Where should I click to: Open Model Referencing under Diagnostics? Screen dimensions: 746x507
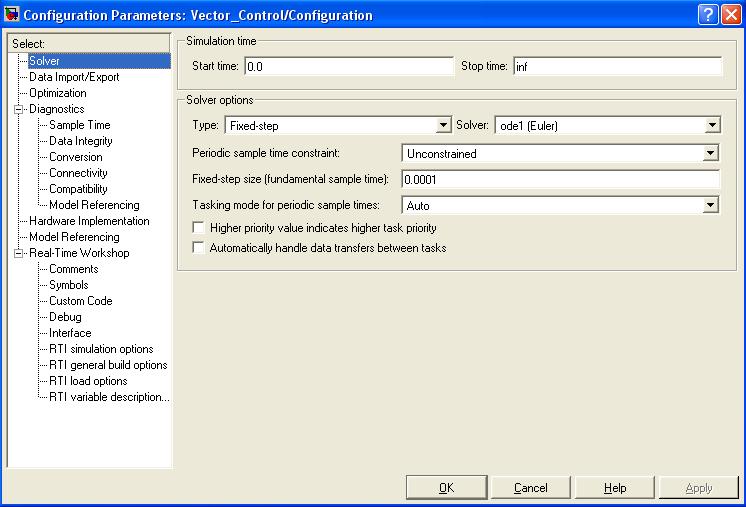(x=94, y=205)
